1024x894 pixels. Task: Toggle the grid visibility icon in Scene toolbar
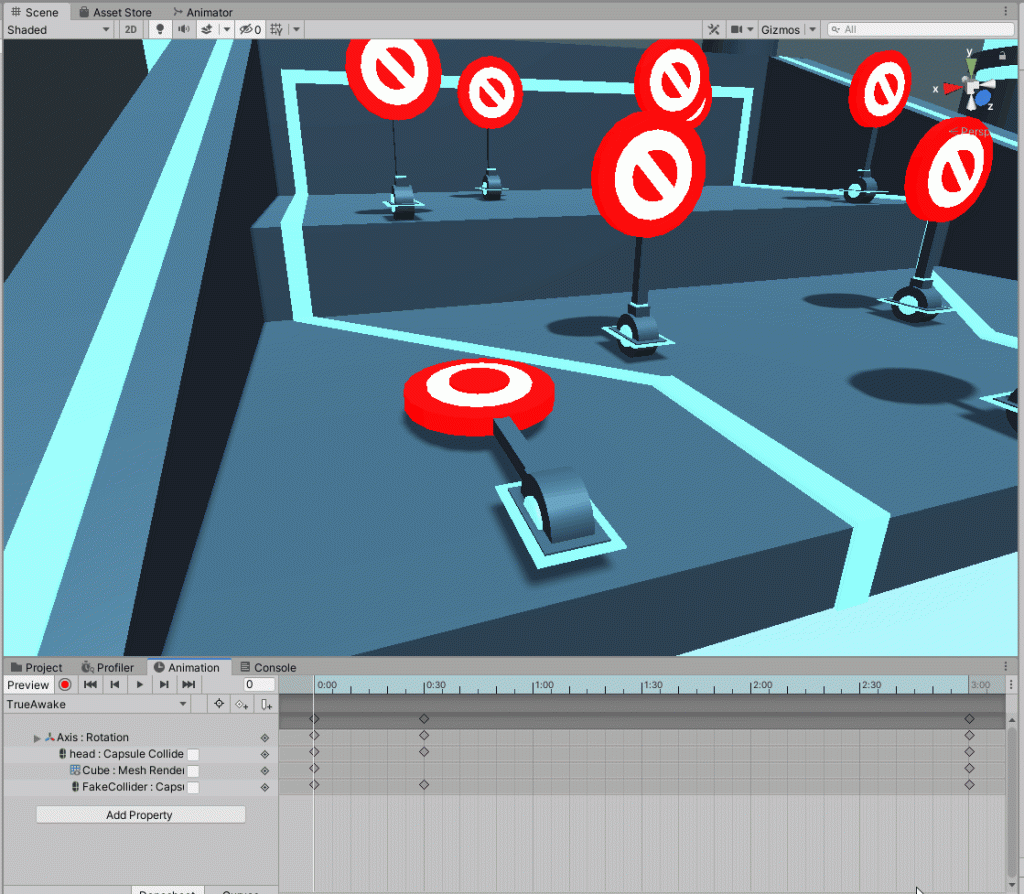pyautogui.click(x=274, y=29)
